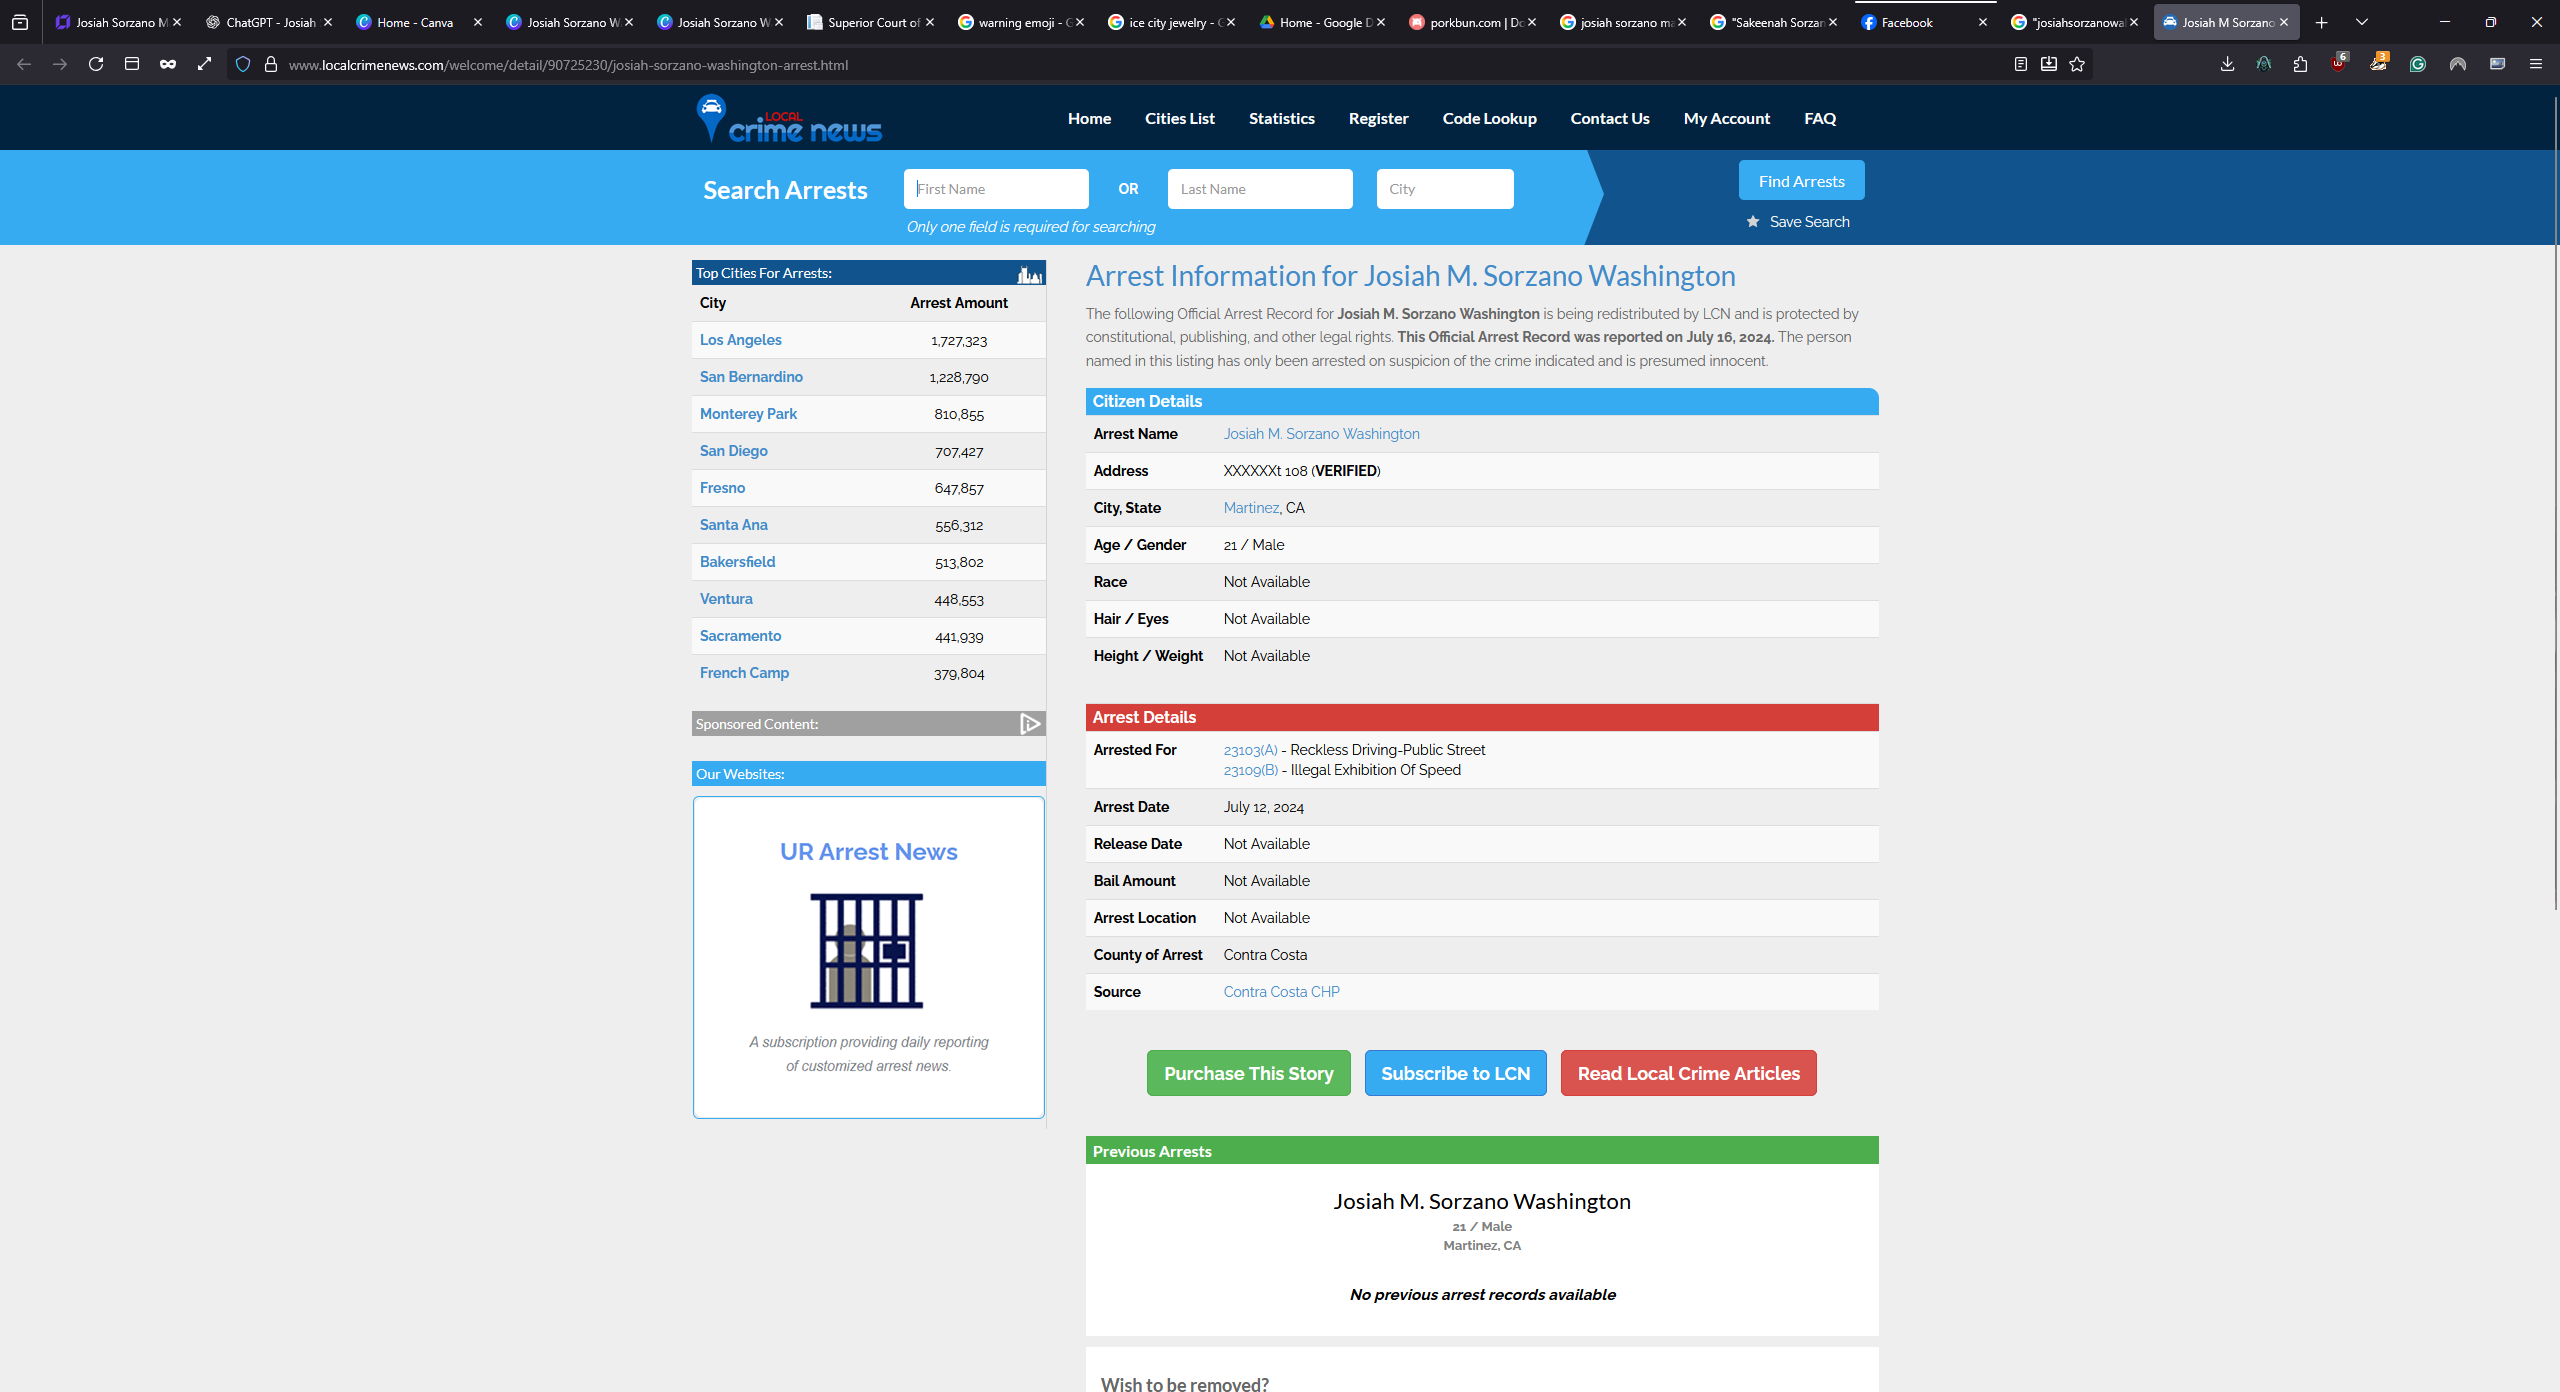Open the Contra Costa CHP source link

point(1281,992)
